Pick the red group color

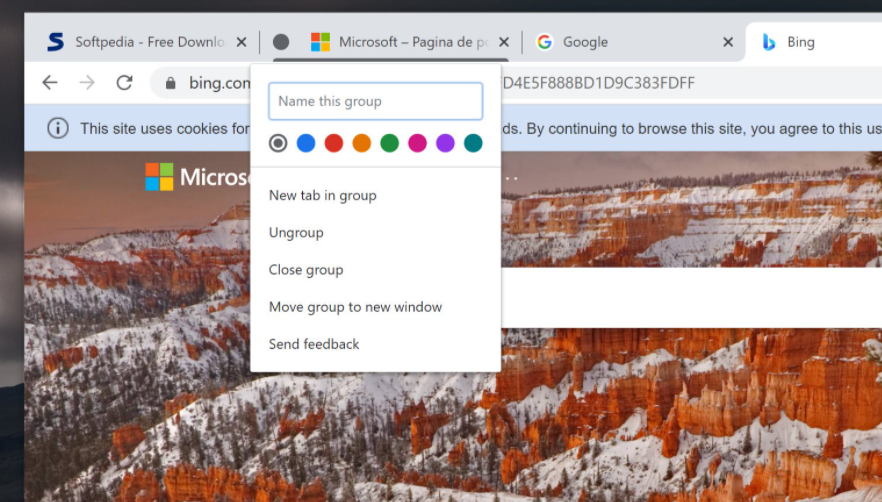[334, 143]
